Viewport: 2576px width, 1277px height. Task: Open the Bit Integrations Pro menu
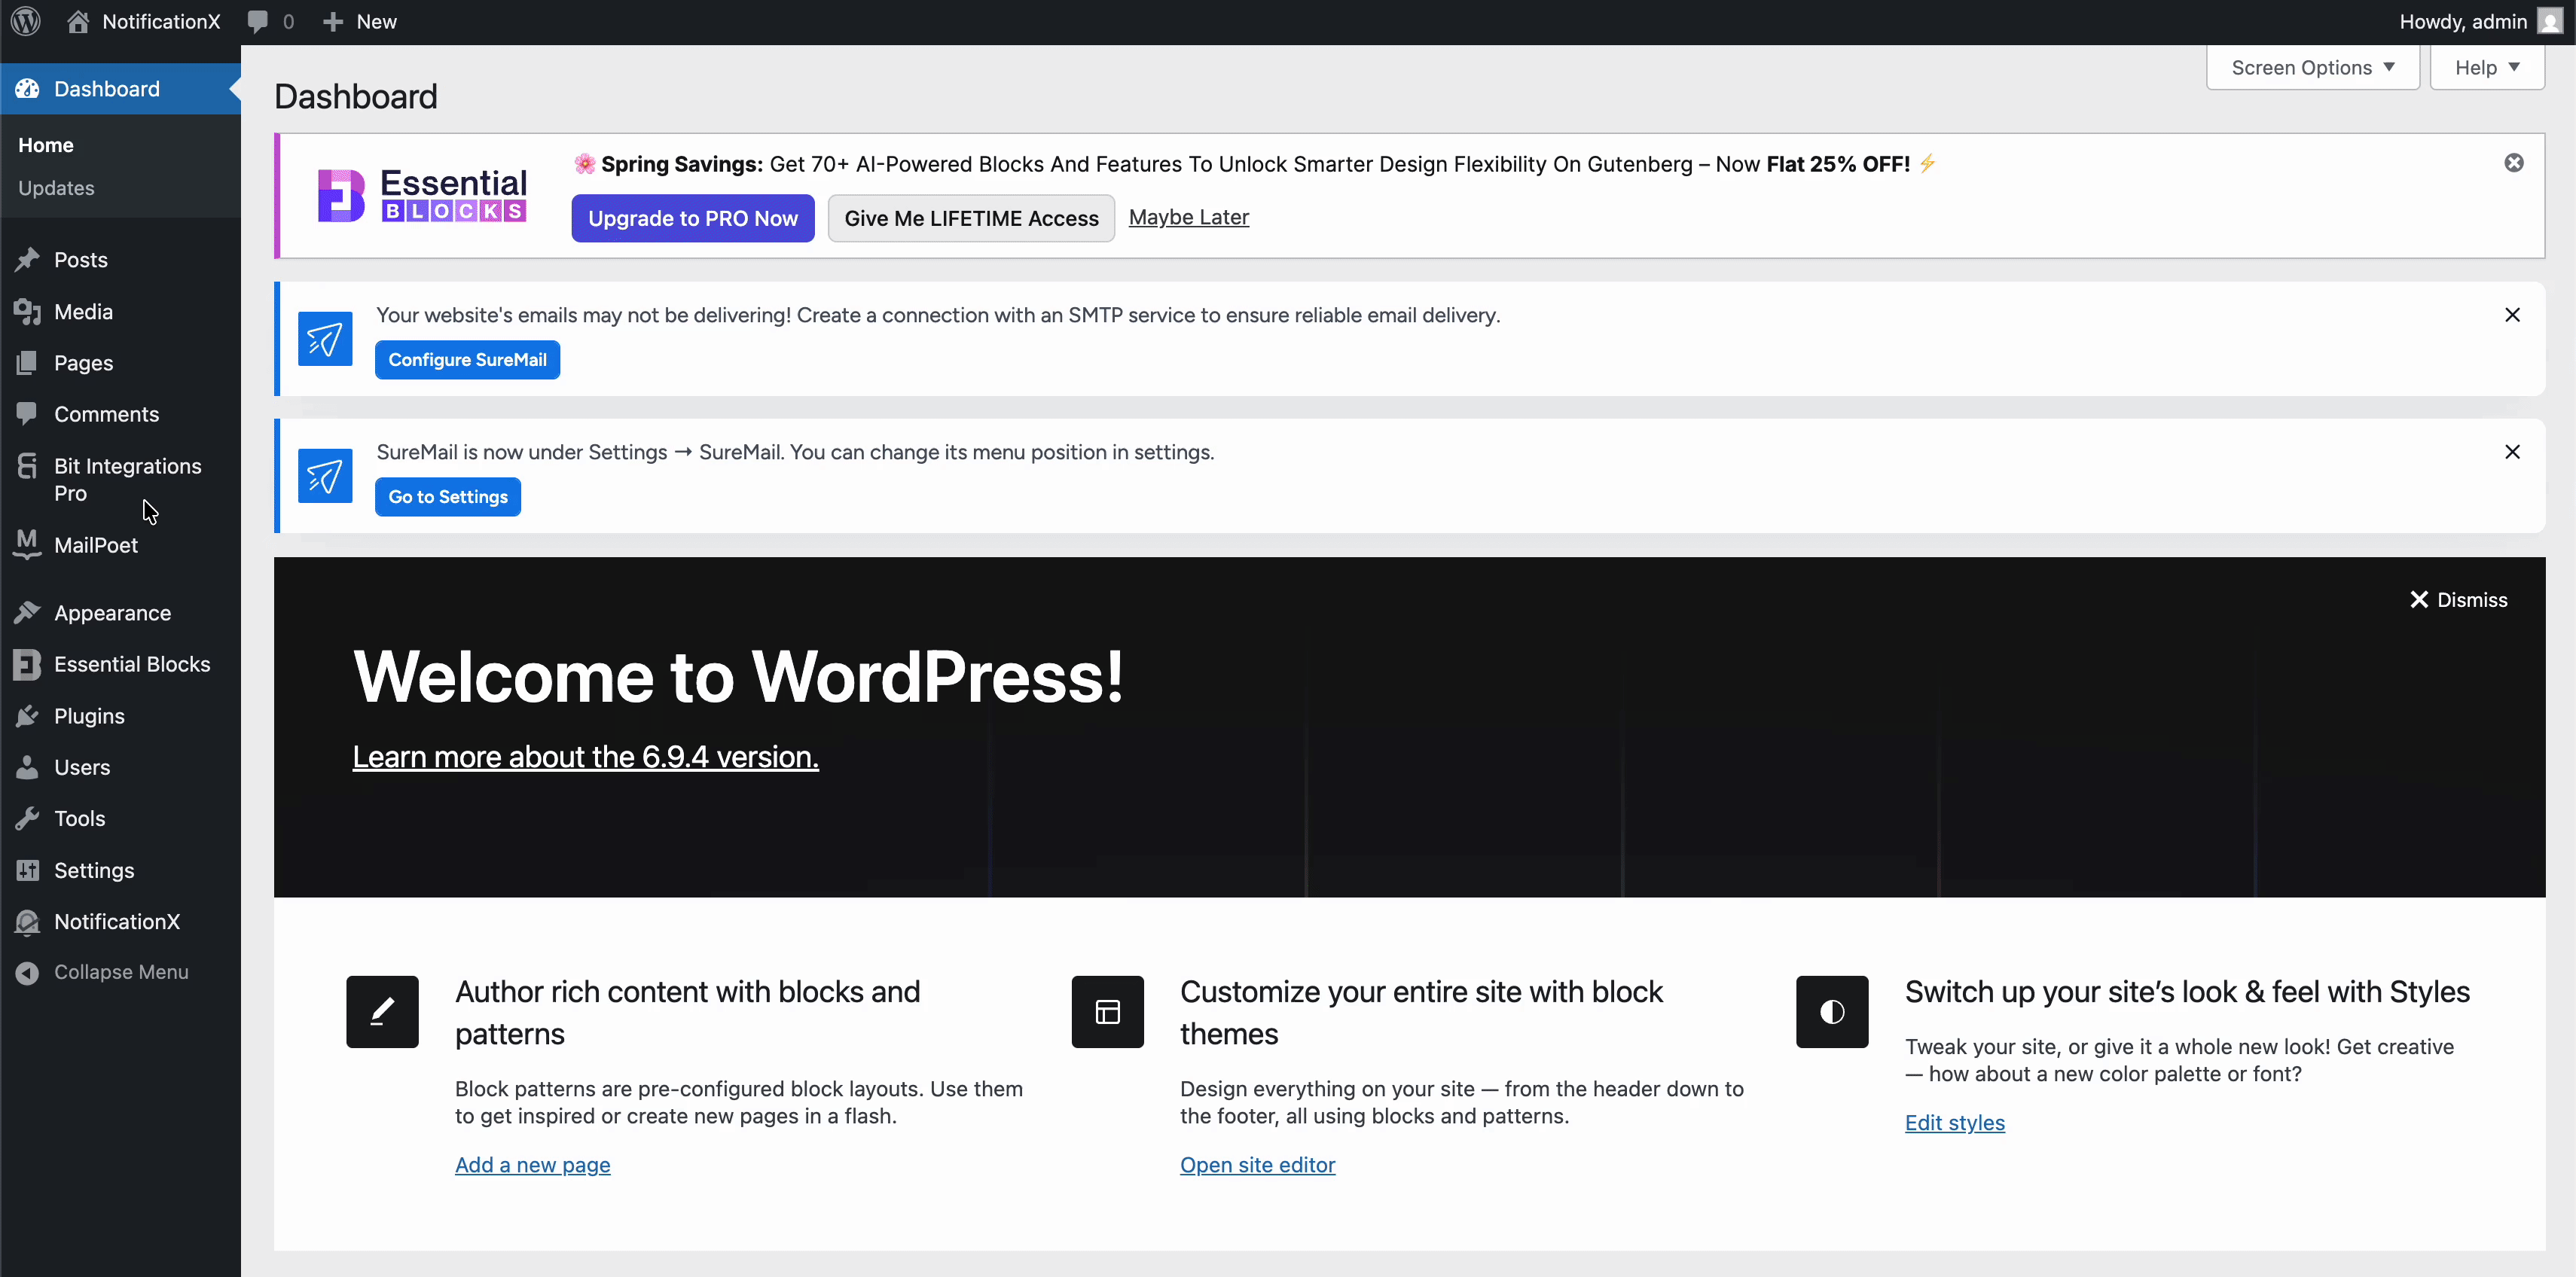127,479
